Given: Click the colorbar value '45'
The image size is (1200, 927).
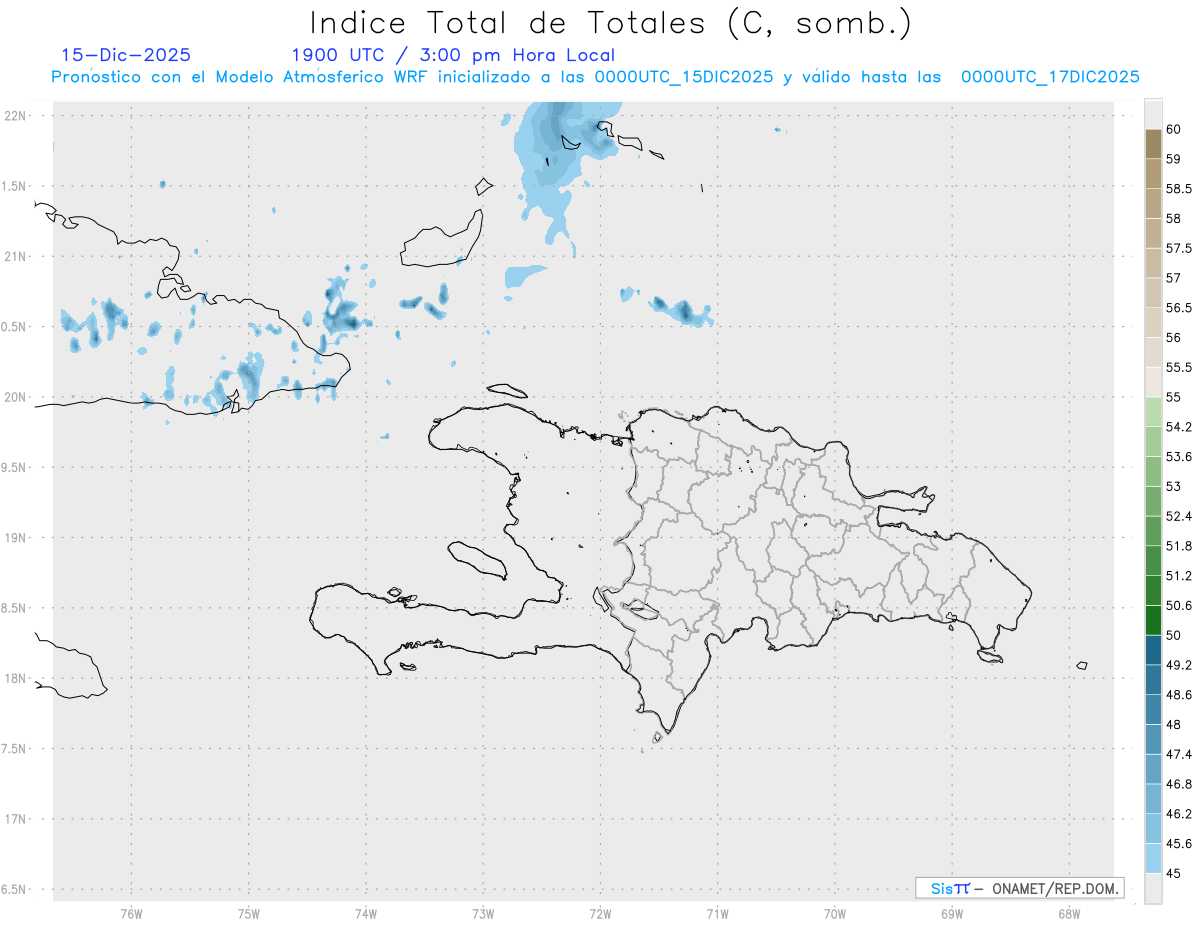Looking at the screenshot, I should pyautogui.click(x=1174, y=873).
